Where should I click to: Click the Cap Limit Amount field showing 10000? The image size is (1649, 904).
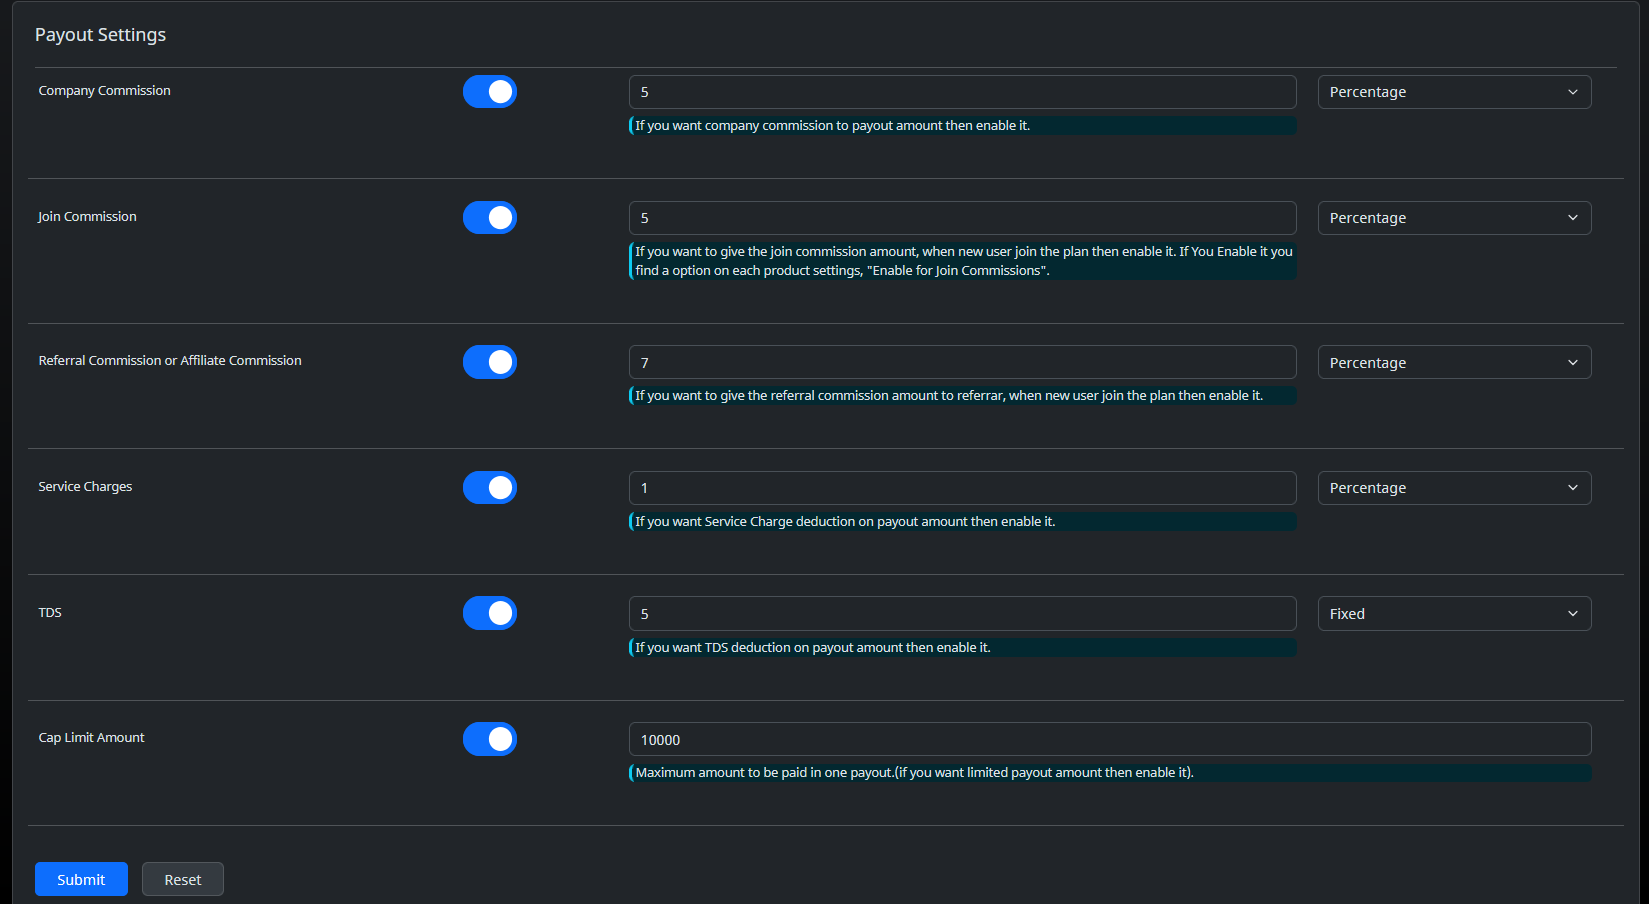[x=1109, y=739]
